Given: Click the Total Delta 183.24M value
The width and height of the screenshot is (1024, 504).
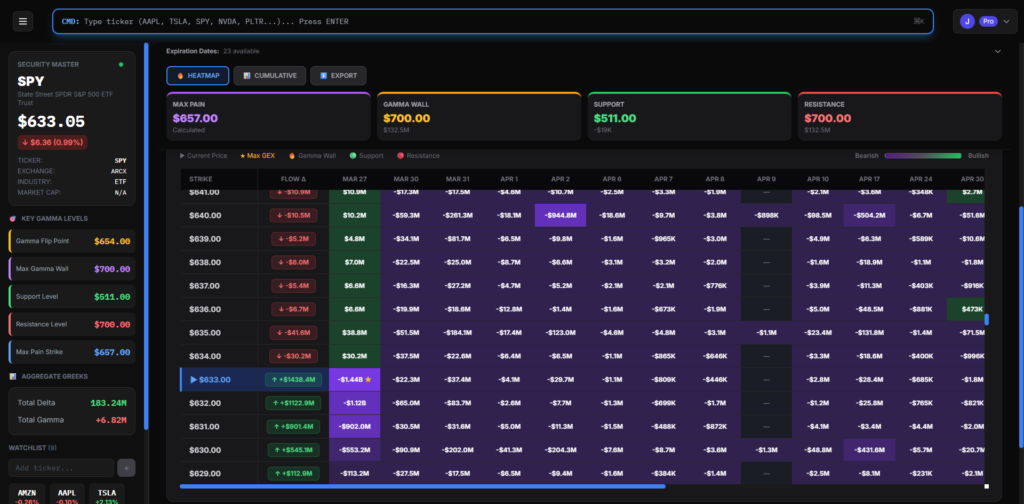Looking at the screenshot, I should [x=108, y=403].
